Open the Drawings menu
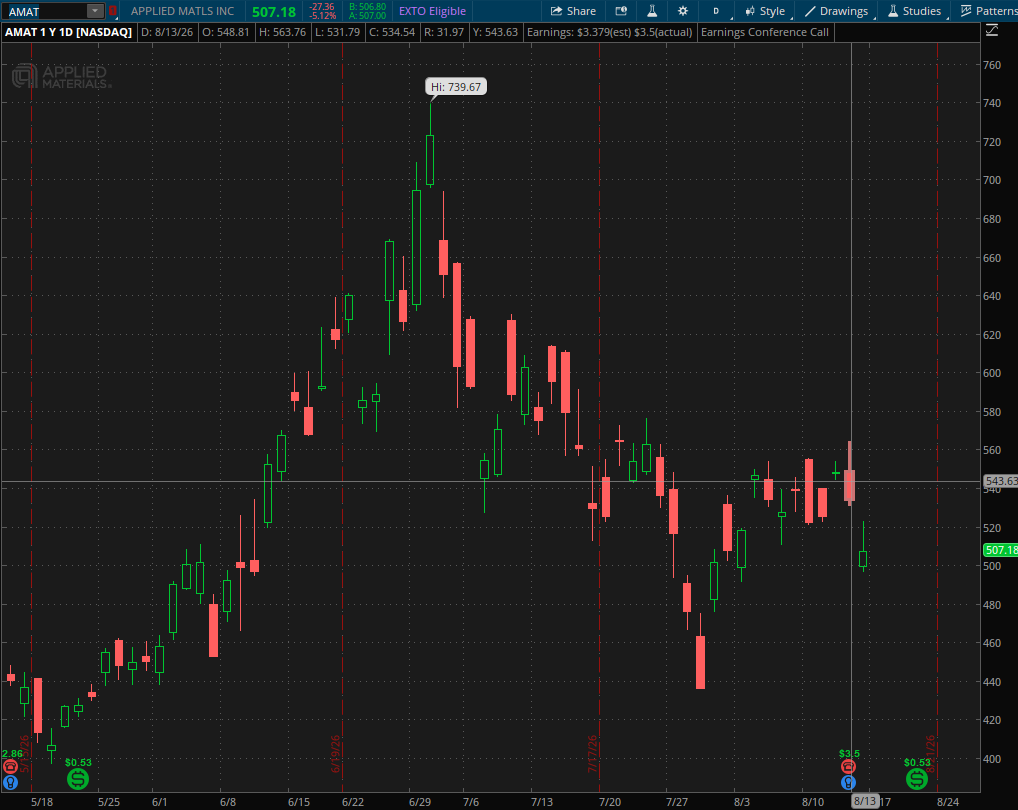Screen dimensions: 1018x810 click(x=836, y=11)
